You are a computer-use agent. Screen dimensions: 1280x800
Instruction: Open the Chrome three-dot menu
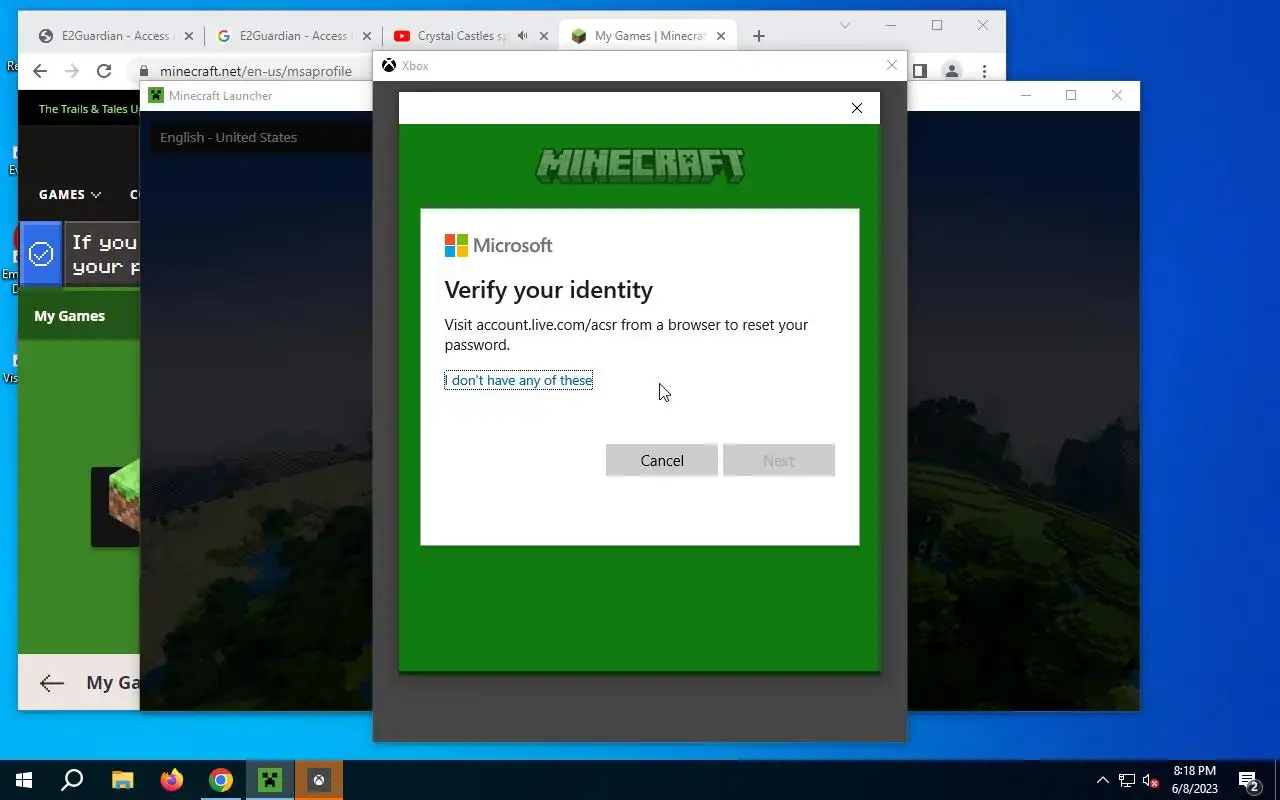click(x=985, y=71)
